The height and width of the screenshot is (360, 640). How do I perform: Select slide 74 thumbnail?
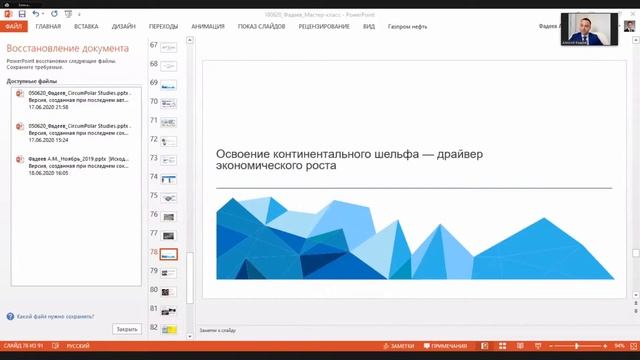pyautogui.click(x=168, y=179)
